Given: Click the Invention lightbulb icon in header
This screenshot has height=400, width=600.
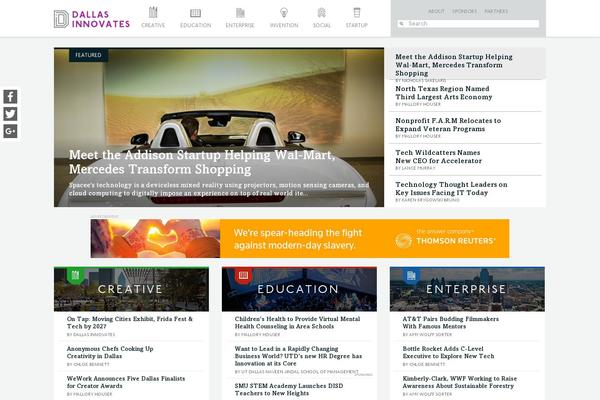Looking at the screenshot, I should (284, 13).
